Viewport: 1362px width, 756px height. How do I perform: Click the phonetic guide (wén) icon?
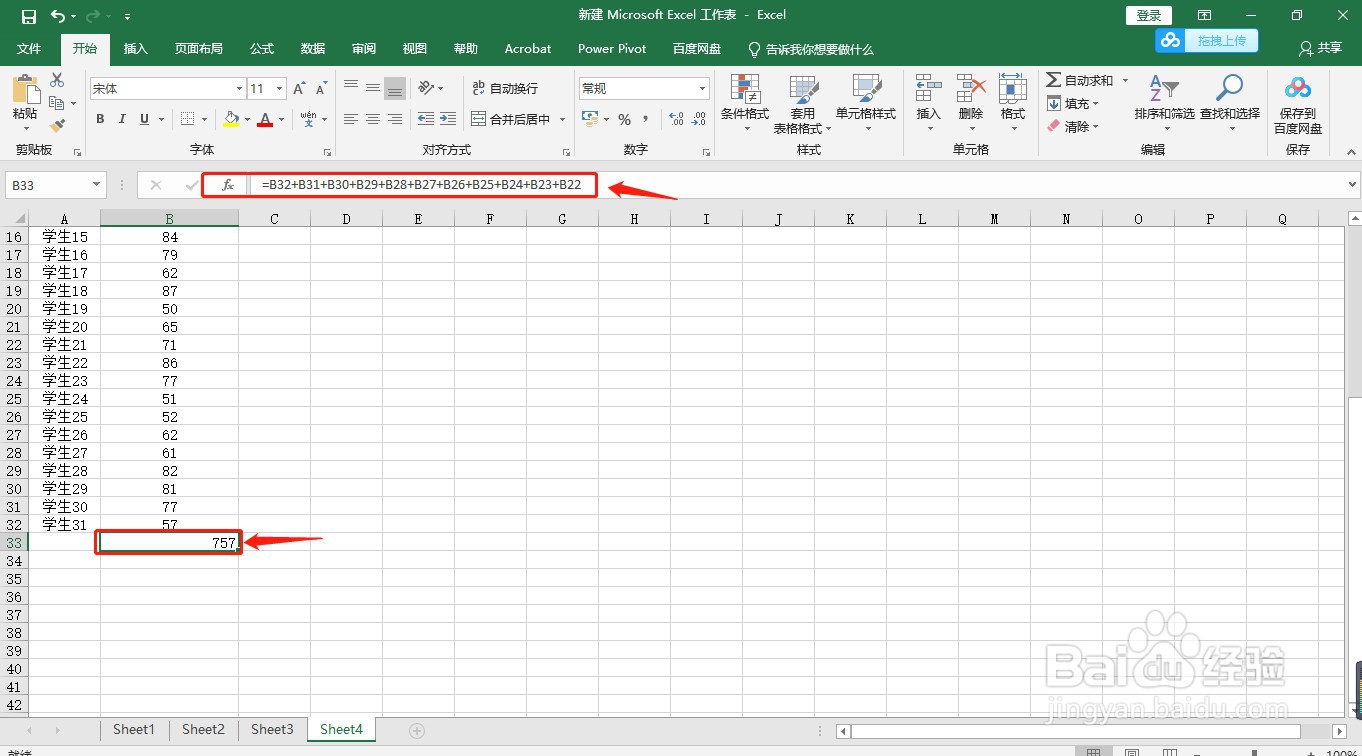pos(309,119)
